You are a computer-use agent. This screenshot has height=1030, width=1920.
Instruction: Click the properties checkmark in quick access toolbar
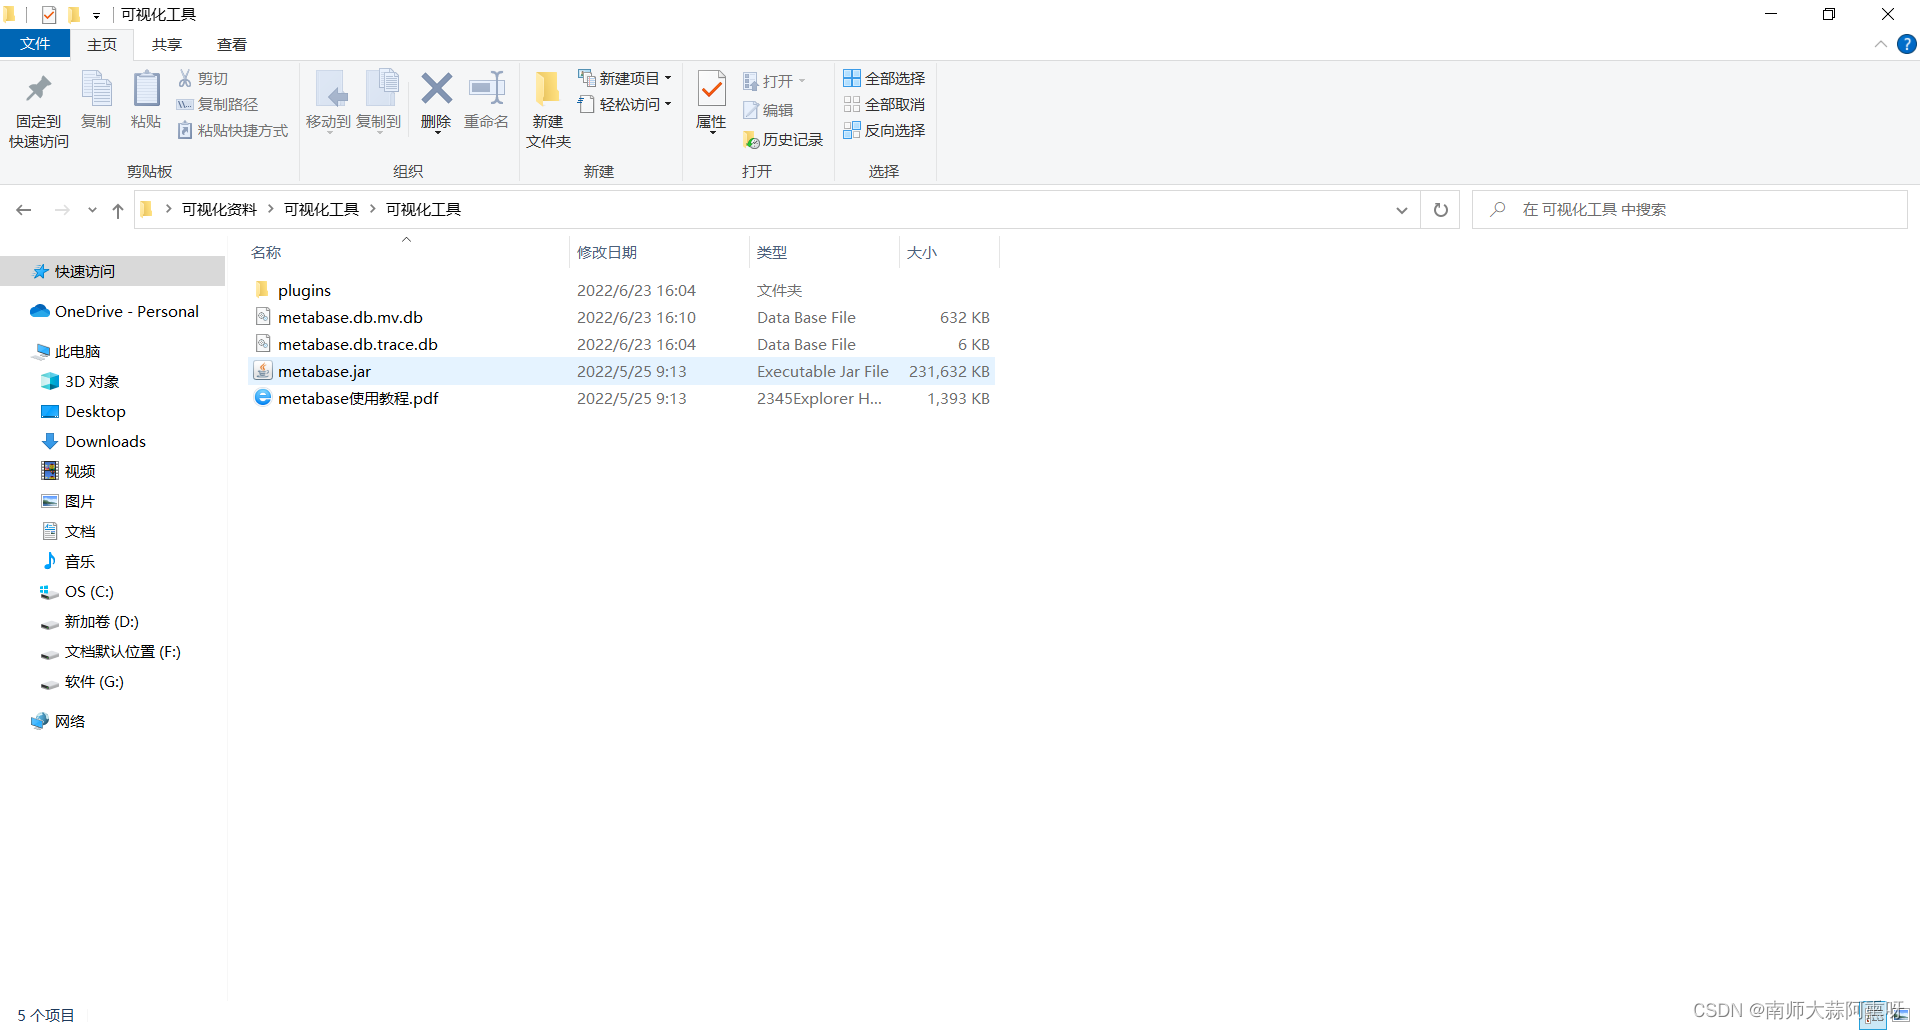49,14
